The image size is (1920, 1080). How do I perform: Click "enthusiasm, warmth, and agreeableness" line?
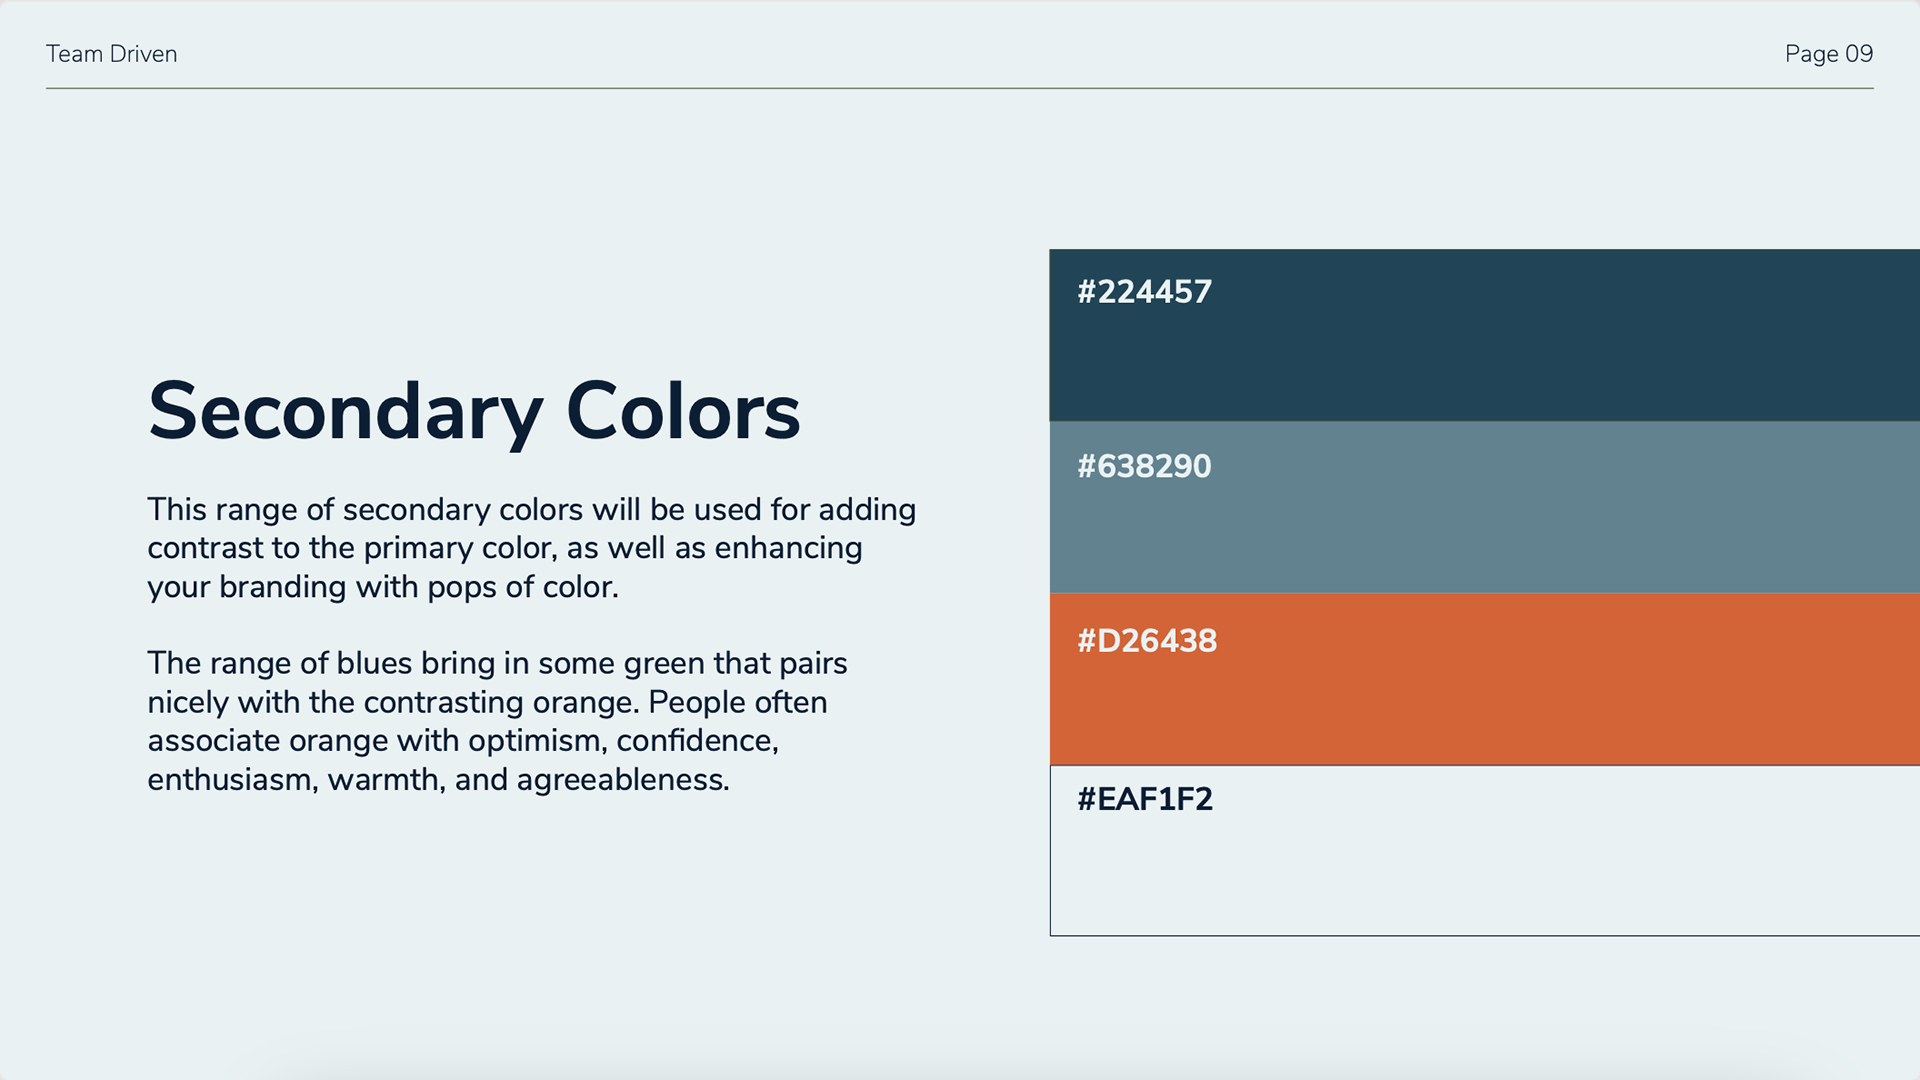click(438, 780)
